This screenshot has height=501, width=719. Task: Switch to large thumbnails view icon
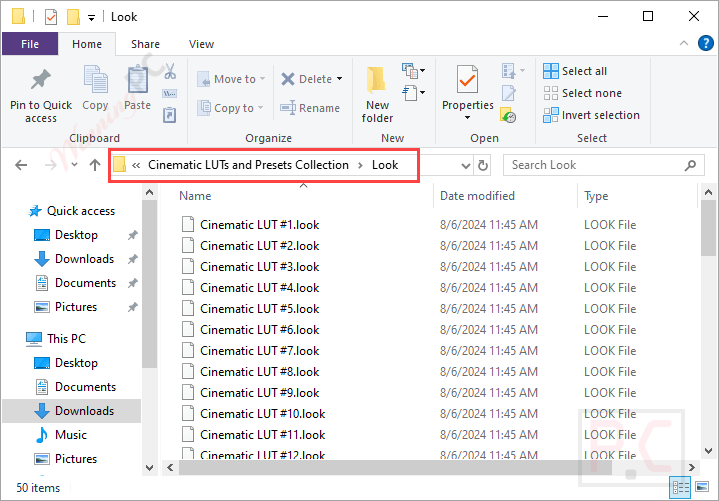pyautogui.click(x=702, y=487)
